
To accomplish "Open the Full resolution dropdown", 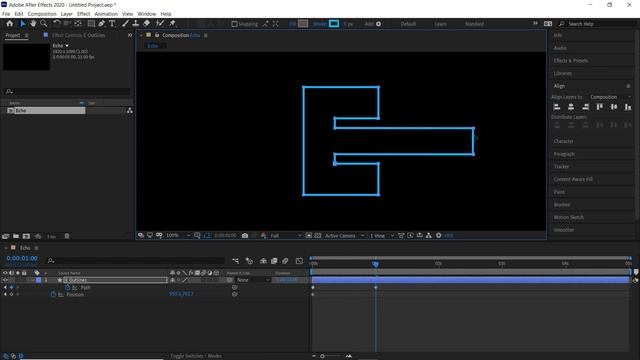I will 286,236.
